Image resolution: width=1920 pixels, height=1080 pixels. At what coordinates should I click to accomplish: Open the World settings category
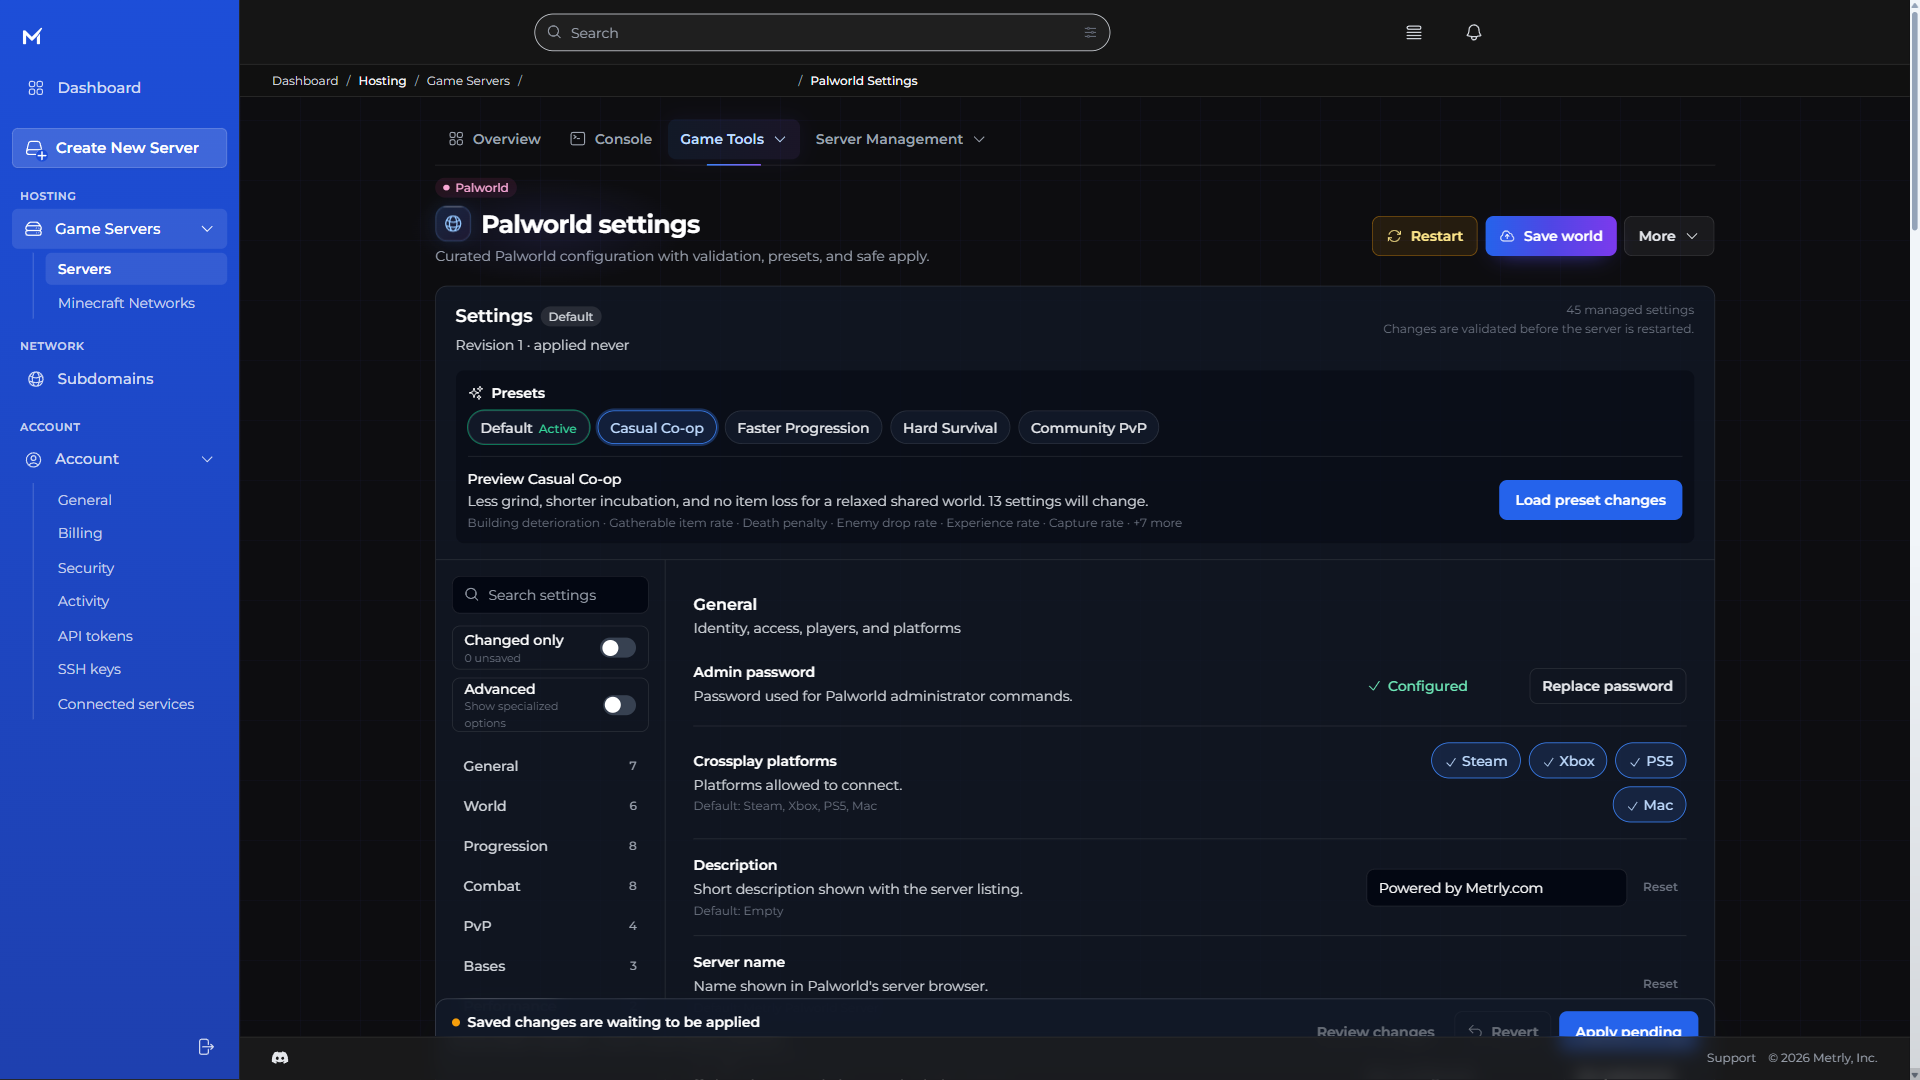(x=550, y=806)
